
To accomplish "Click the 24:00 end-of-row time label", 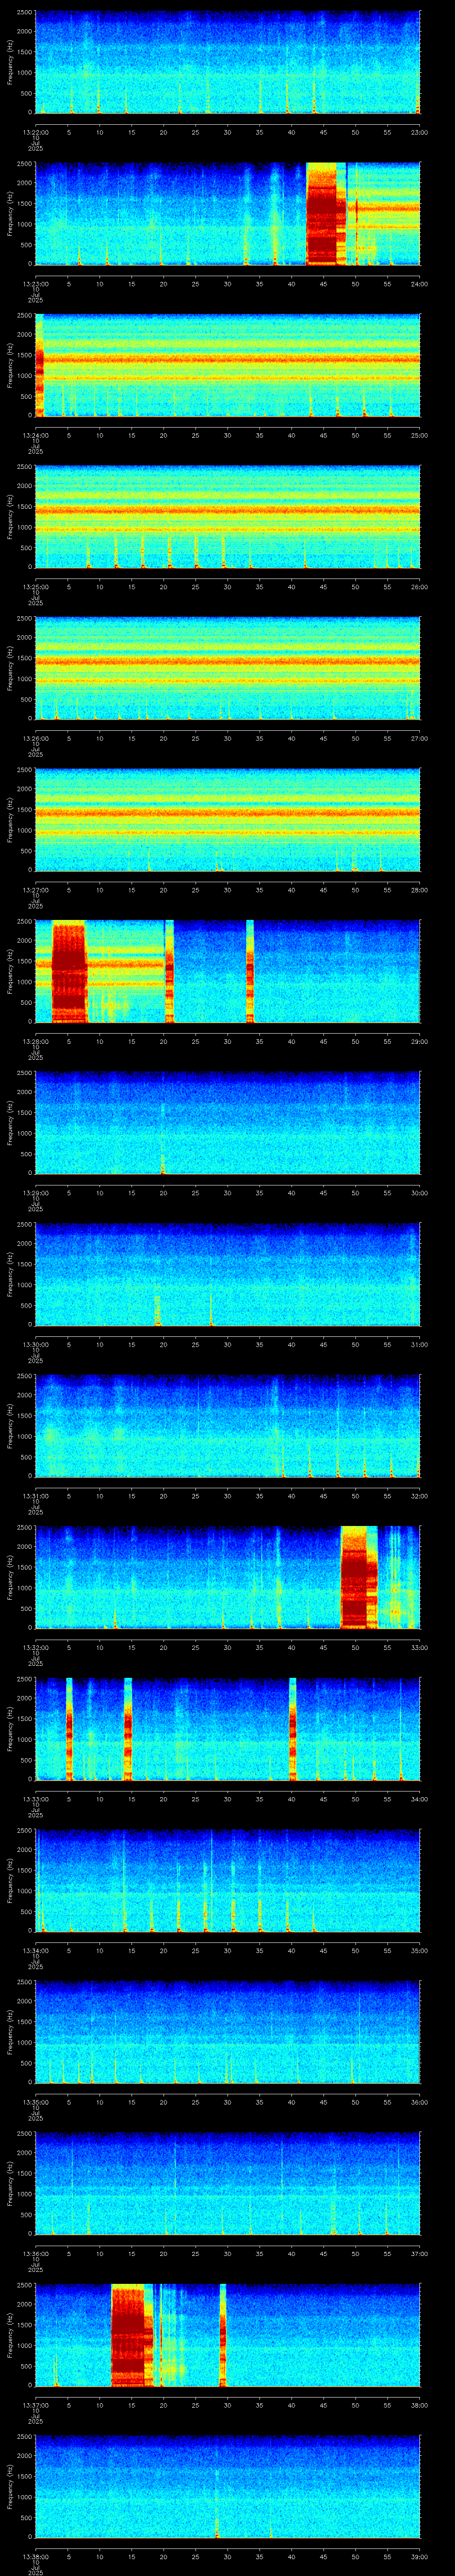I will tap(419, 284).
